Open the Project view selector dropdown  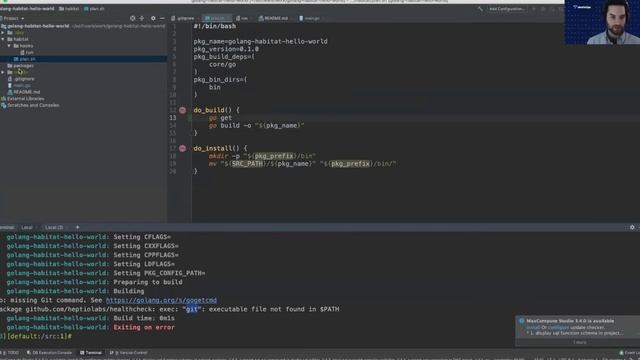click(x=13, y=18)
